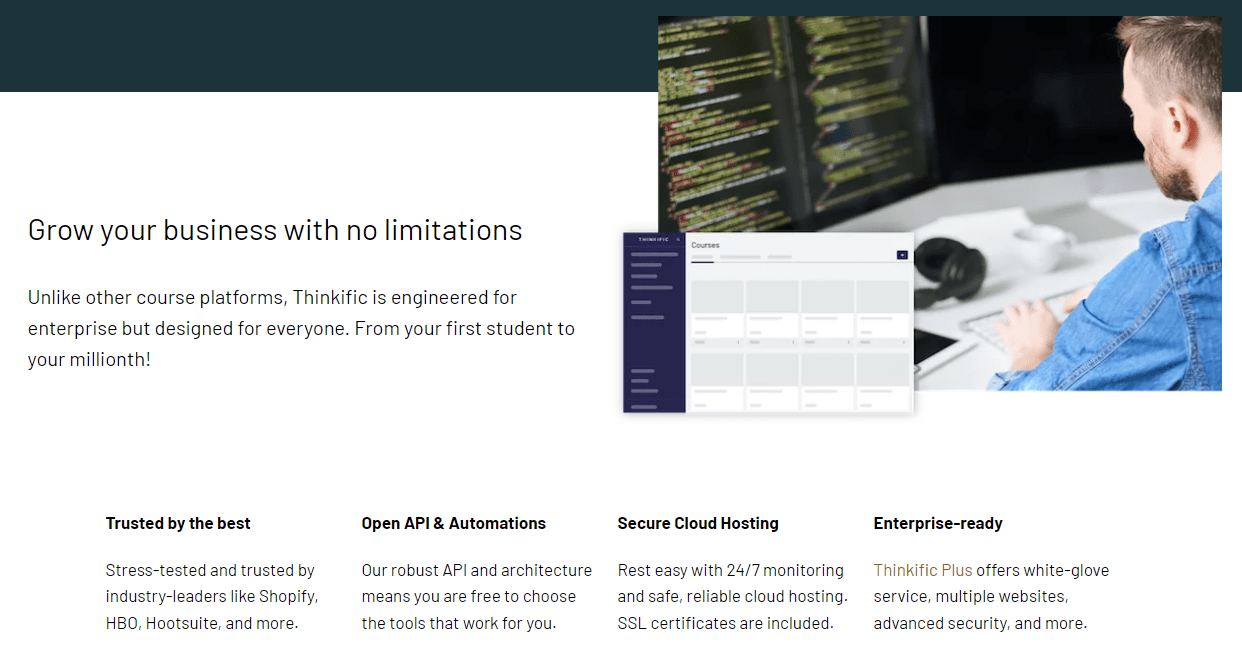This screenshot has width=1242, height=659.
Task: Click the line "advanced security, and more."
Action: [980, 623]
